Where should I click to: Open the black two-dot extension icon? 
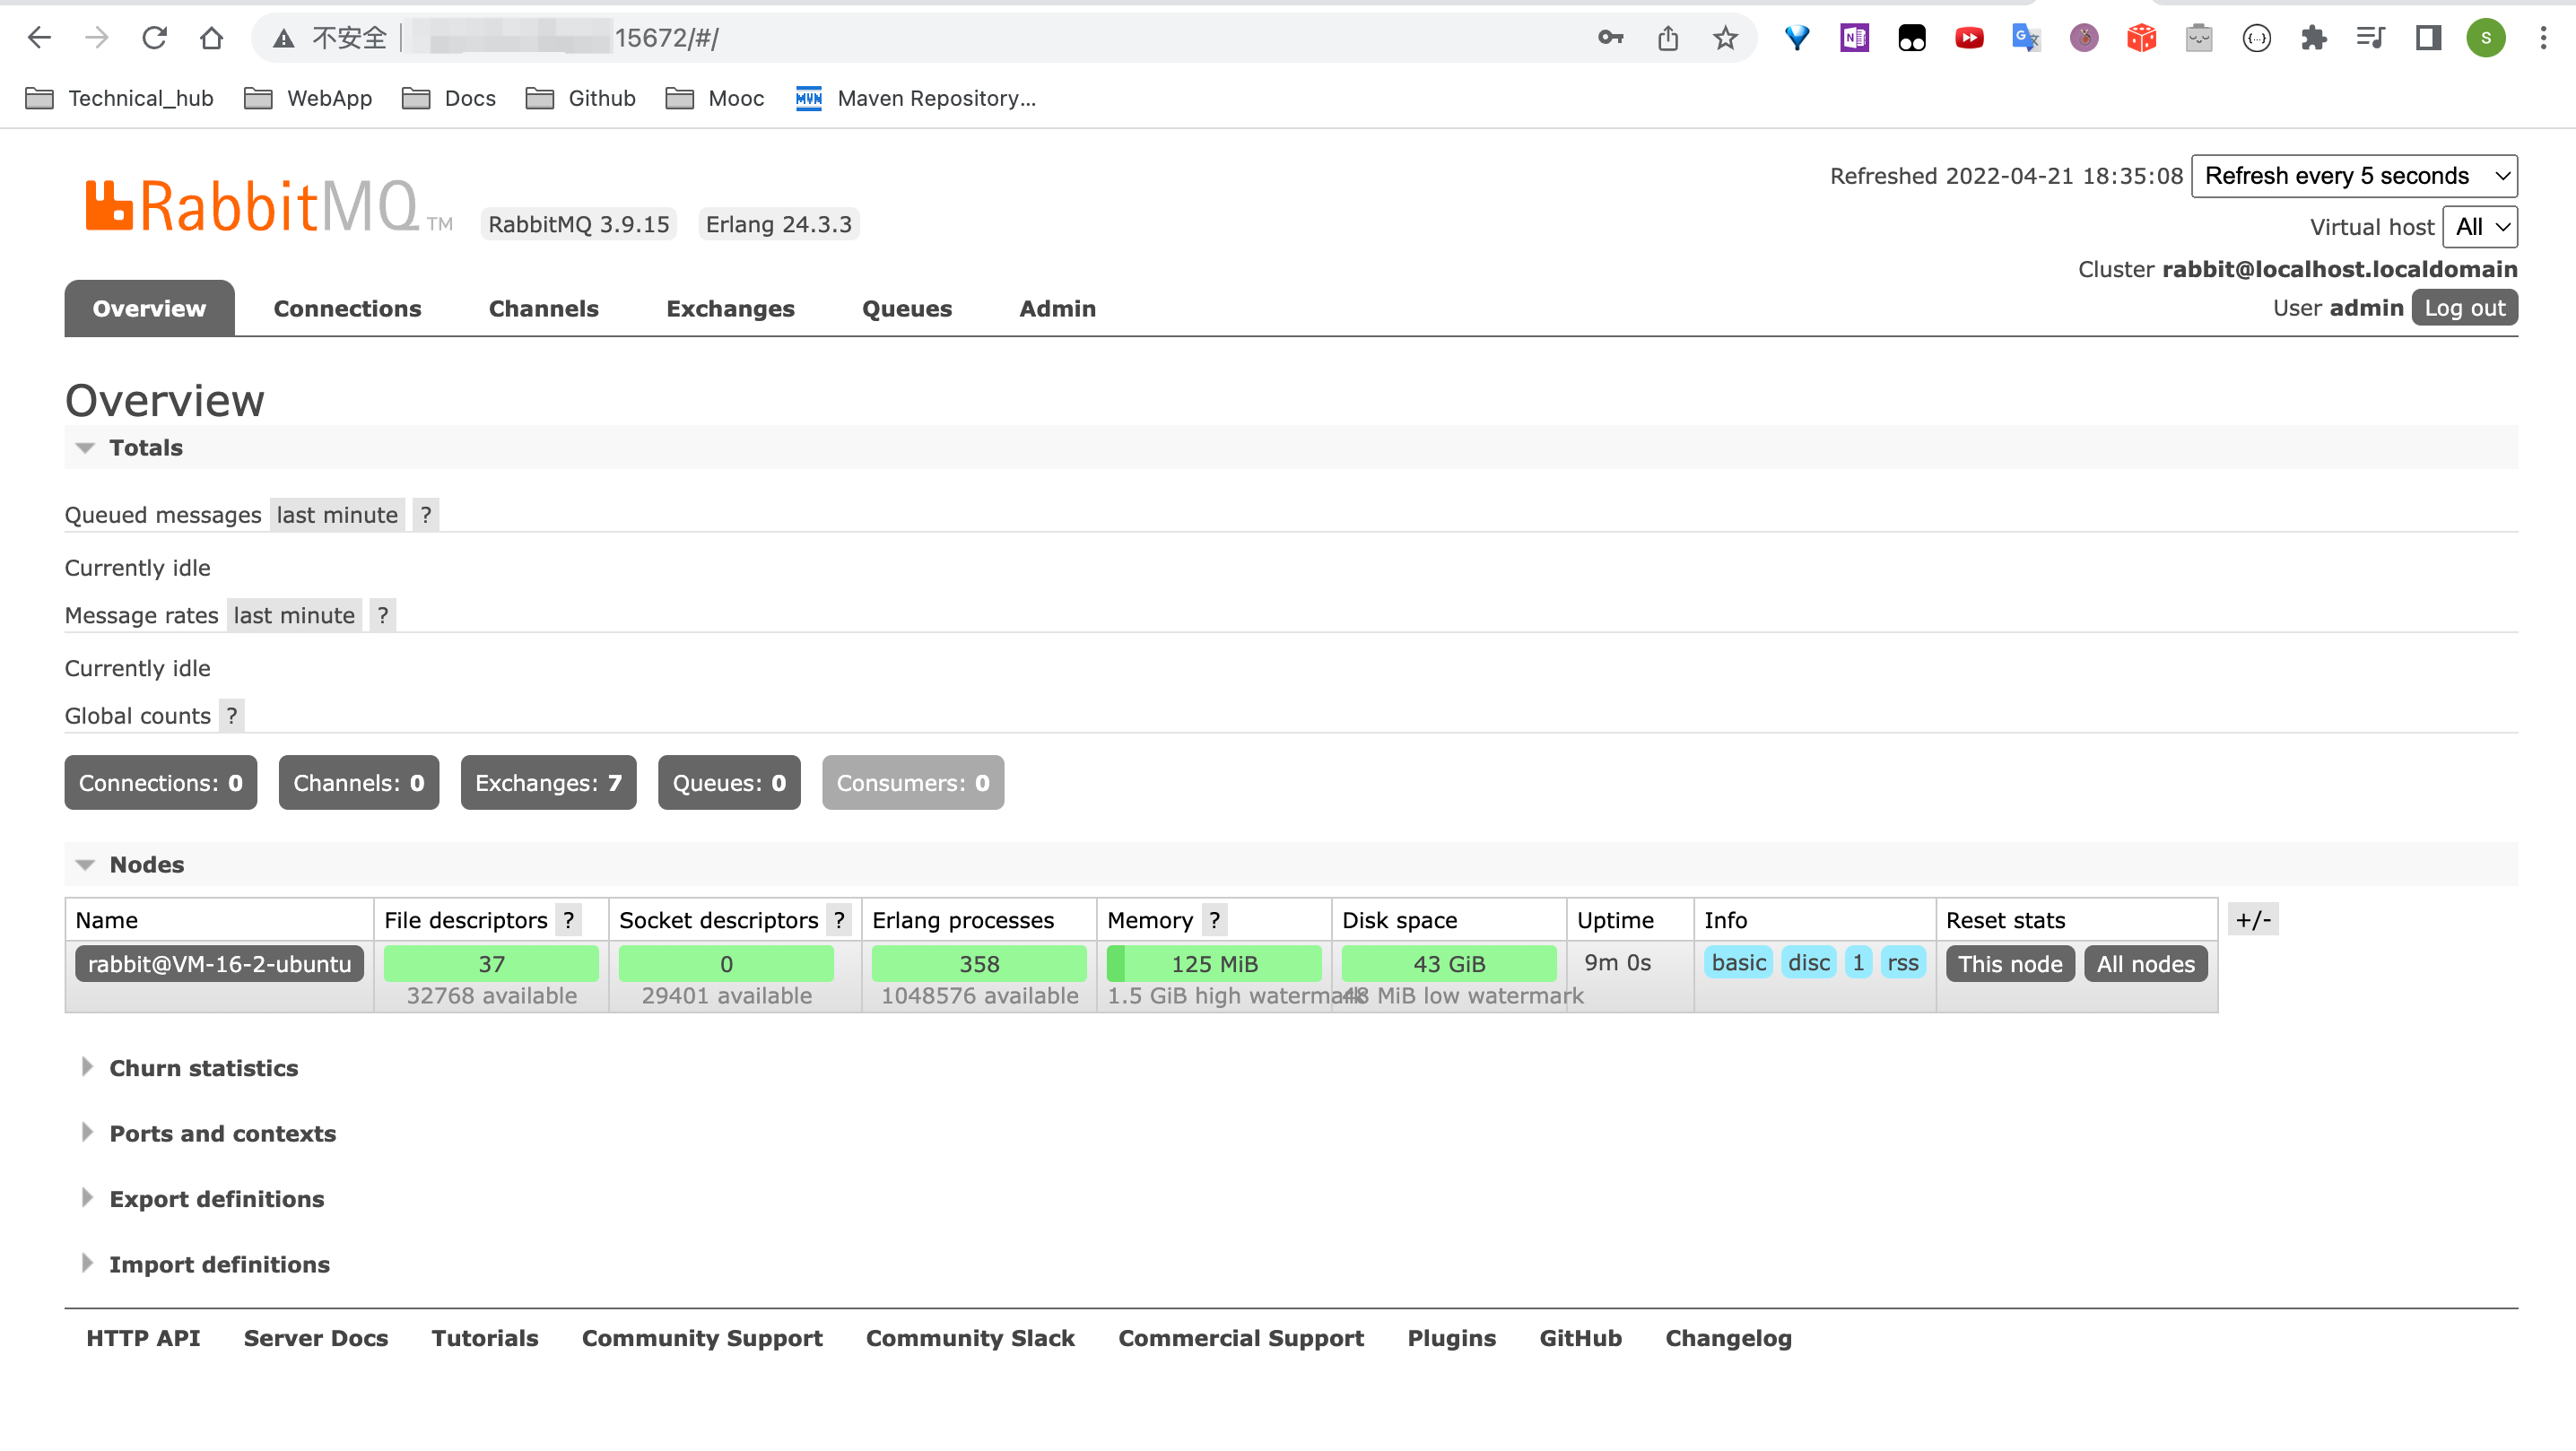[1912, 38]
